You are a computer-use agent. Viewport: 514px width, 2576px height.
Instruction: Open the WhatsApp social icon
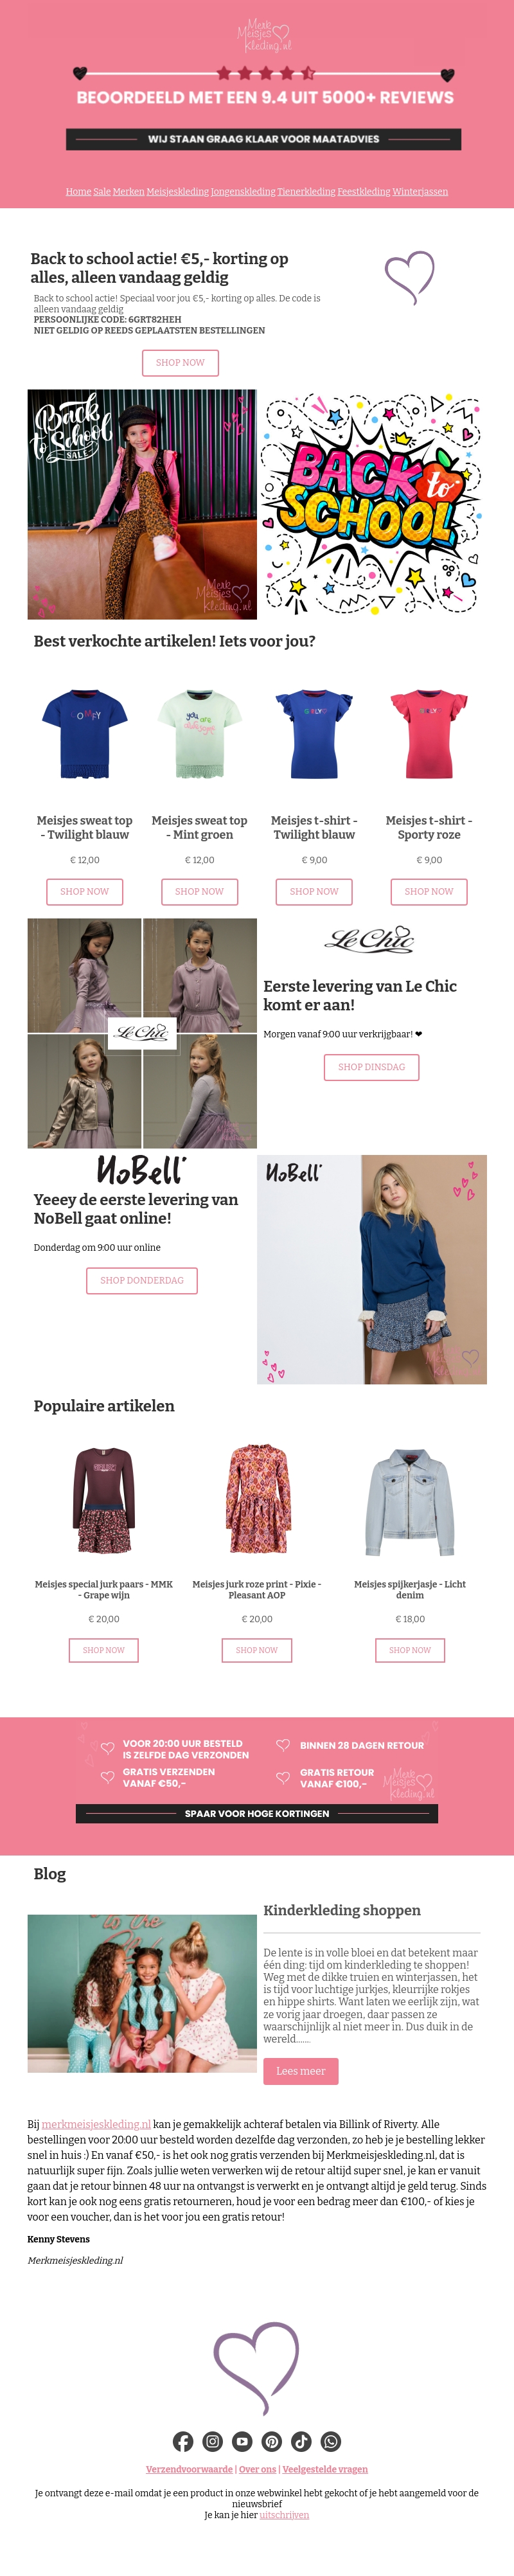click(x=331, y=2441)
